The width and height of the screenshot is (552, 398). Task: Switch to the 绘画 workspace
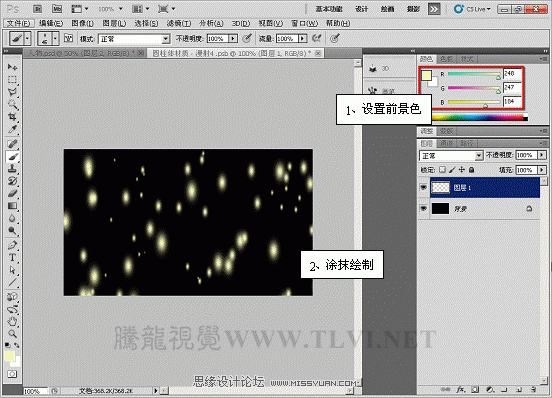[x=387, y=9]
